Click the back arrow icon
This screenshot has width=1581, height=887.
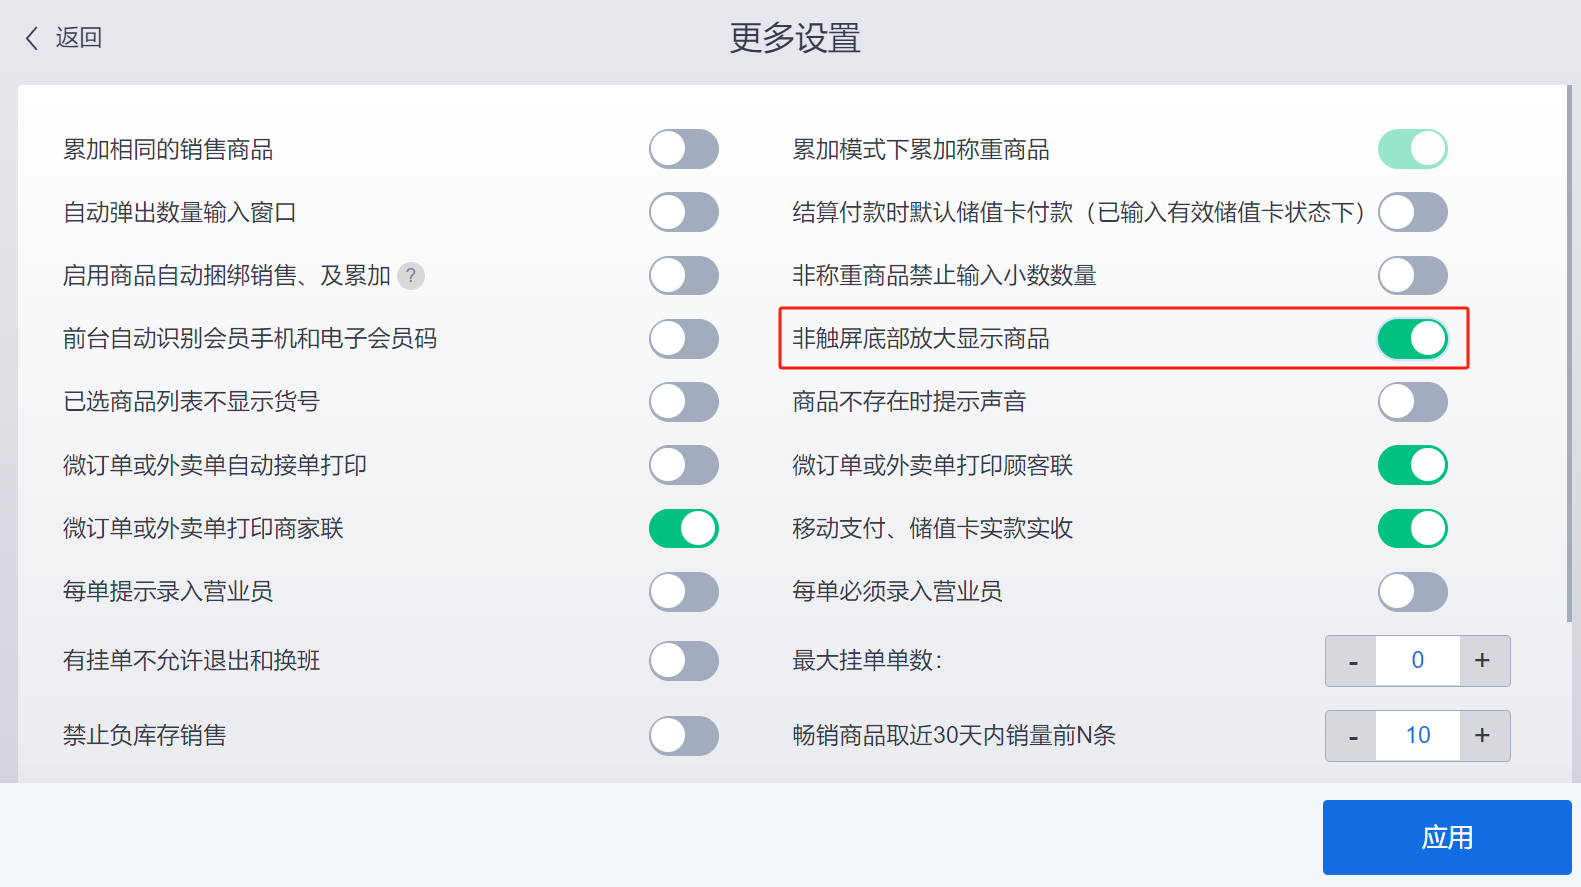click(32, 38)
